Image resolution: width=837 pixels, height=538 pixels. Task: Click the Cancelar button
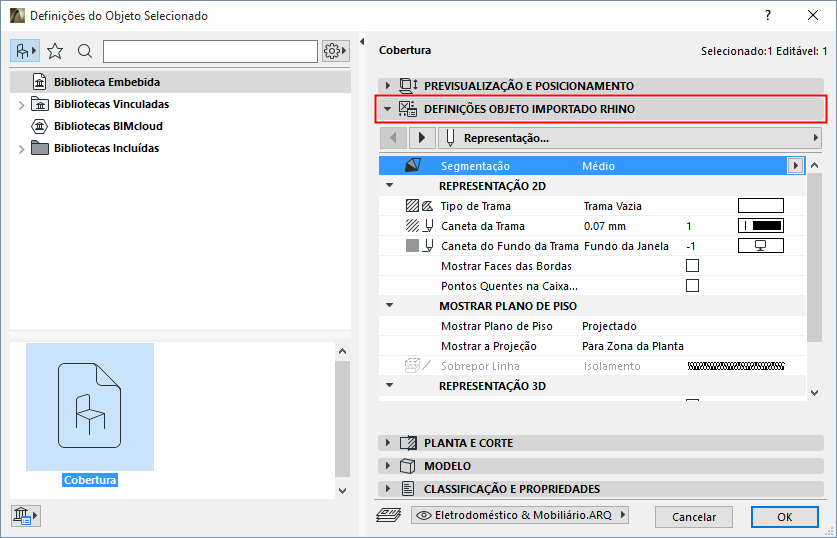tap(693, 517)
